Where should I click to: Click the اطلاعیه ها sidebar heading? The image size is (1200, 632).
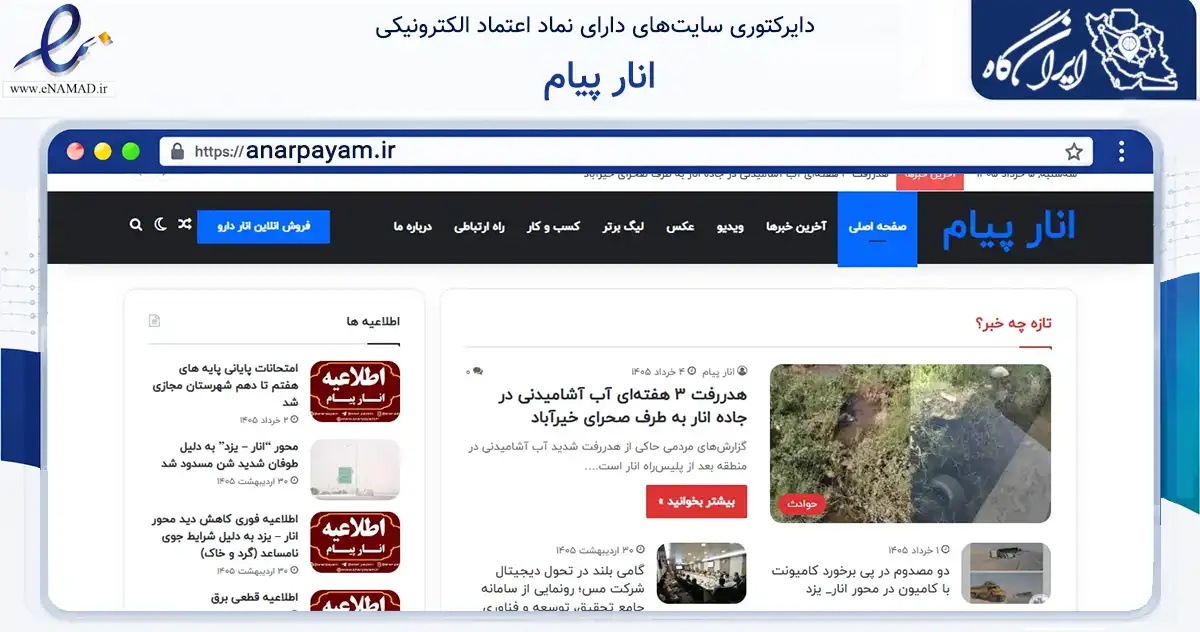373,321
